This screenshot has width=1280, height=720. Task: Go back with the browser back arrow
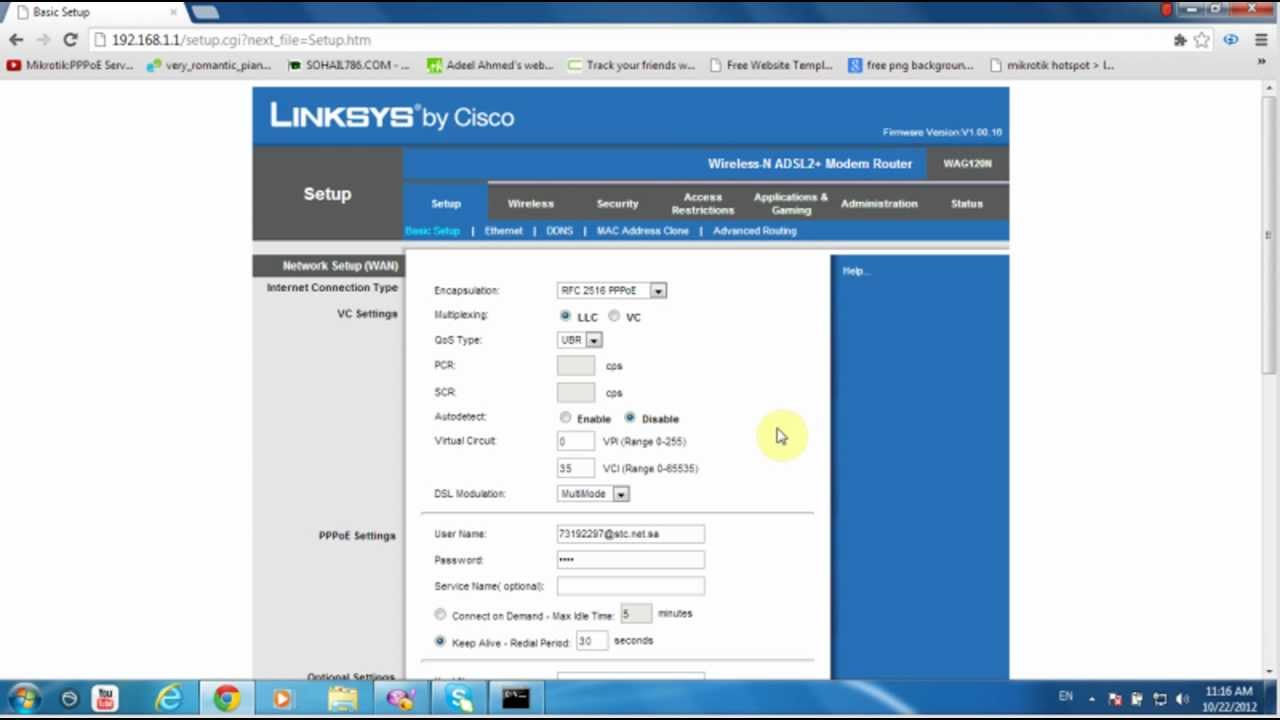16,40
